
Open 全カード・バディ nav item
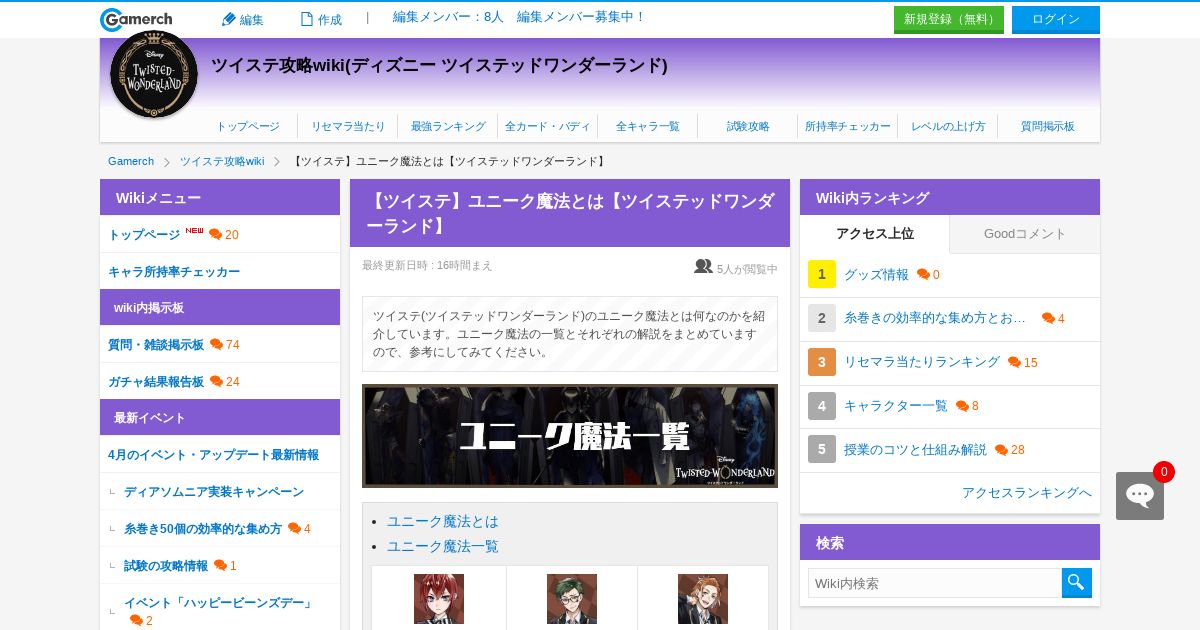tap(548, 126)
